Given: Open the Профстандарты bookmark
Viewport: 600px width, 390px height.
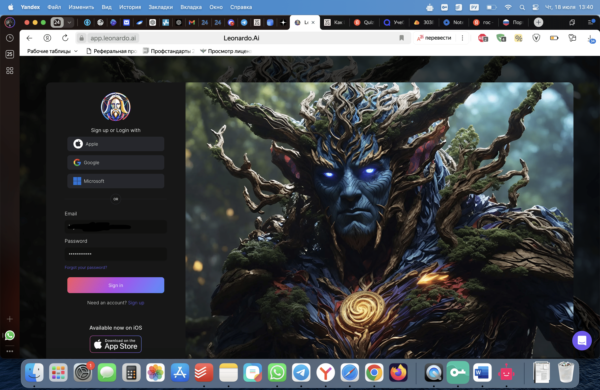Looking at the screenshot, I should point(169,51).
